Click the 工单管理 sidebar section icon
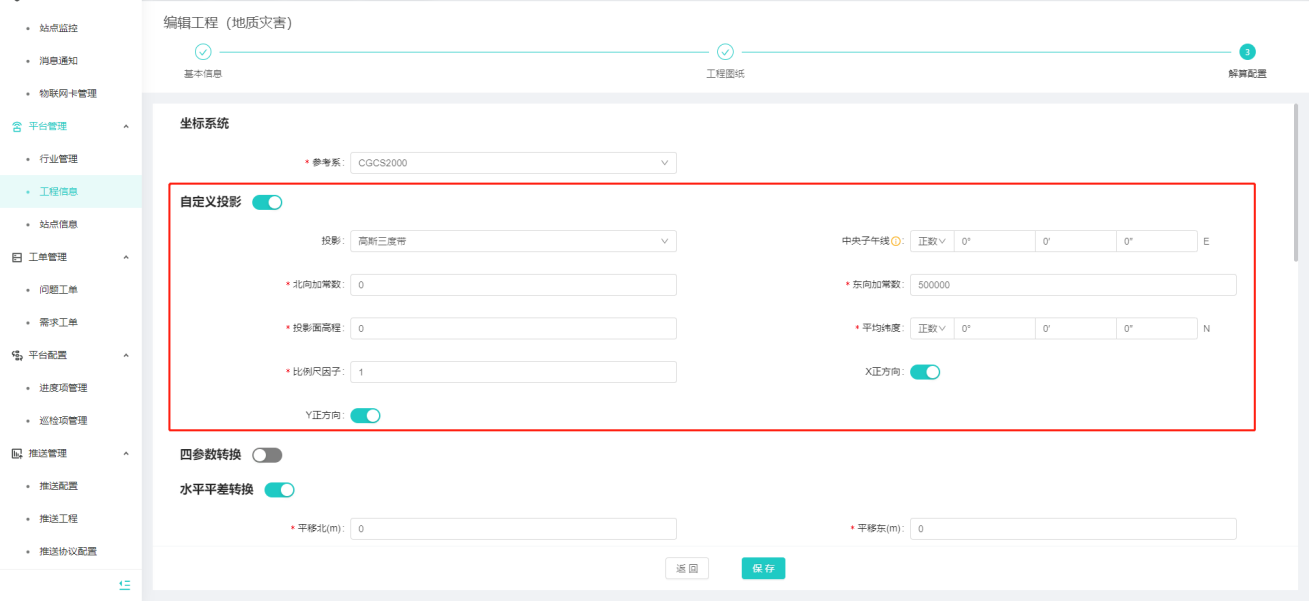This screenshot has width=1309, height=601. [16, 257]
